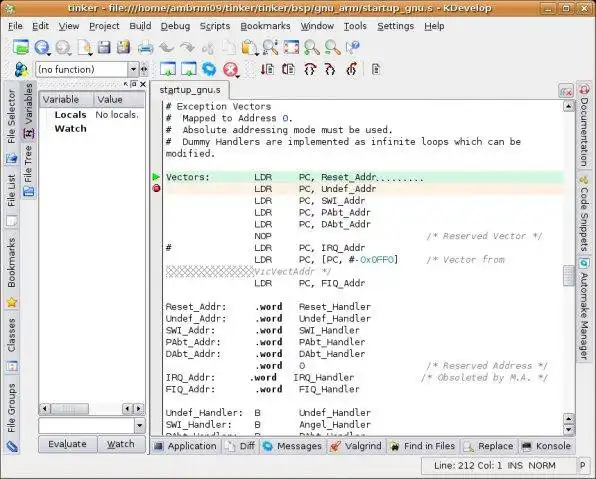Open the Automake Manager side panel tab

[x=584, y=309]
